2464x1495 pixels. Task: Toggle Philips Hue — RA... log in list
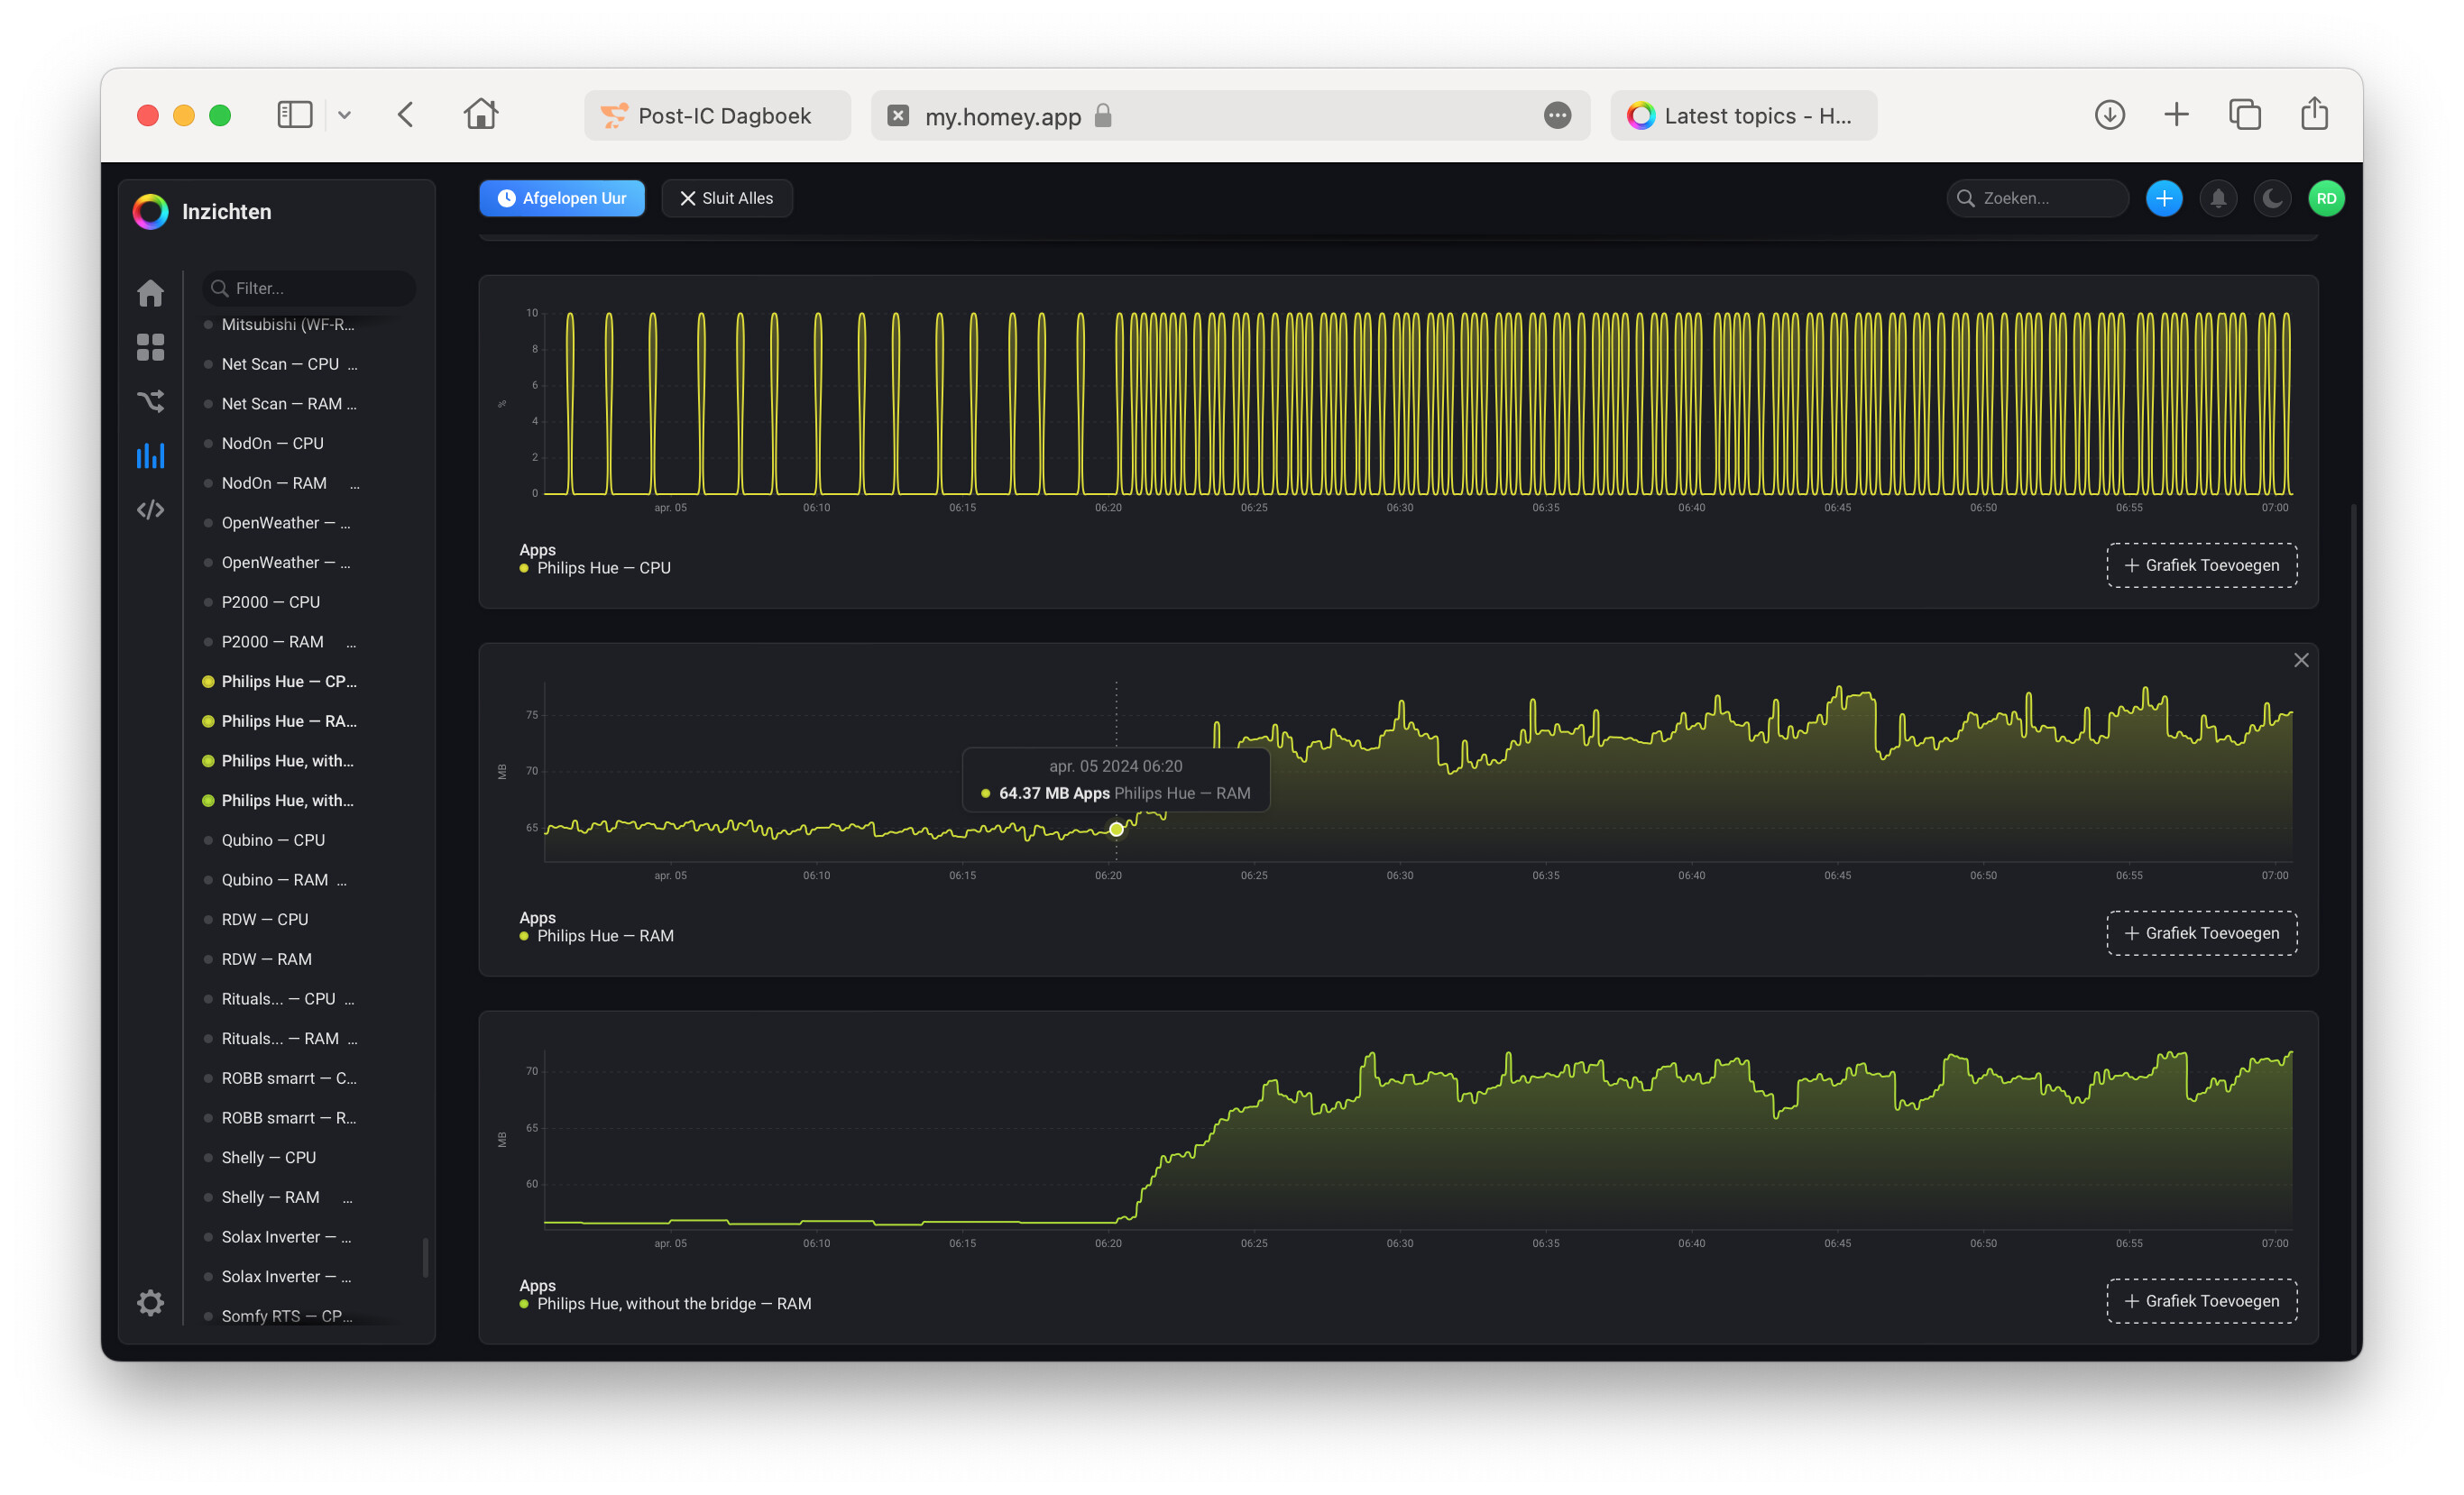coord(288,721)
